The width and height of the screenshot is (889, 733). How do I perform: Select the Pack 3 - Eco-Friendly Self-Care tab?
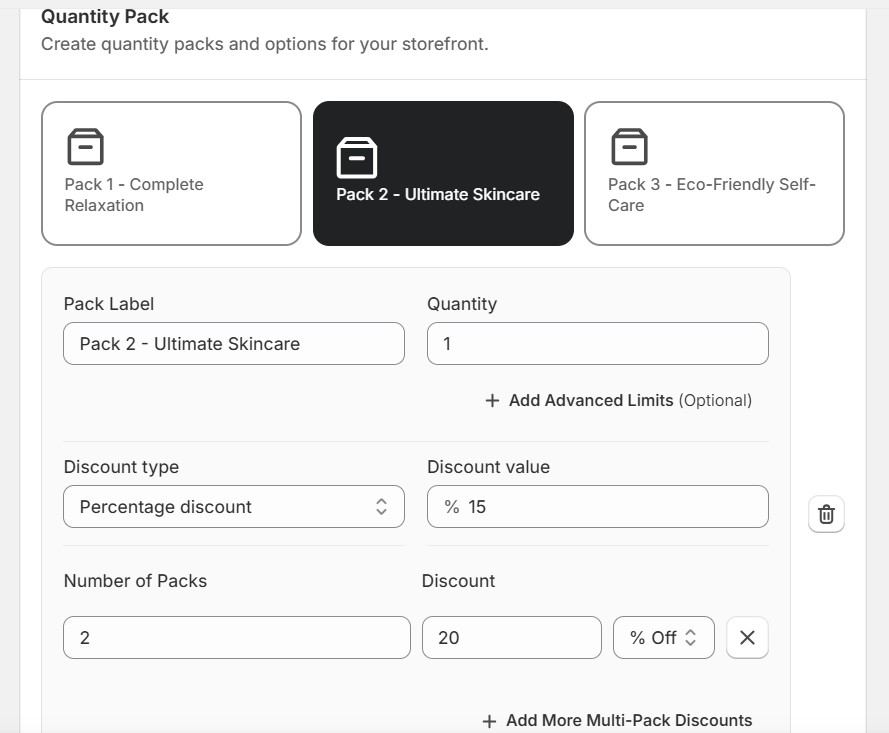pyautogui.click(x=714, y=173)
